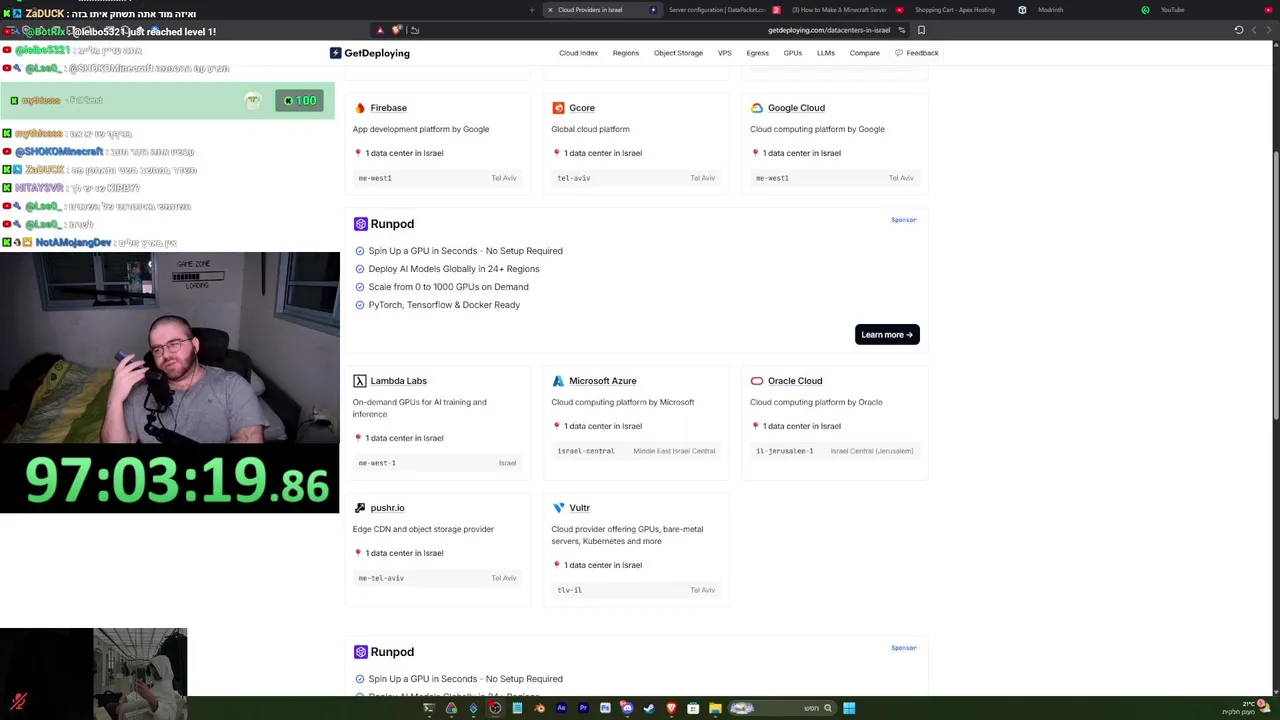Click the second Runpod sponsor heading
This screenshot has width=1280, height=720.
coord(392,652)
